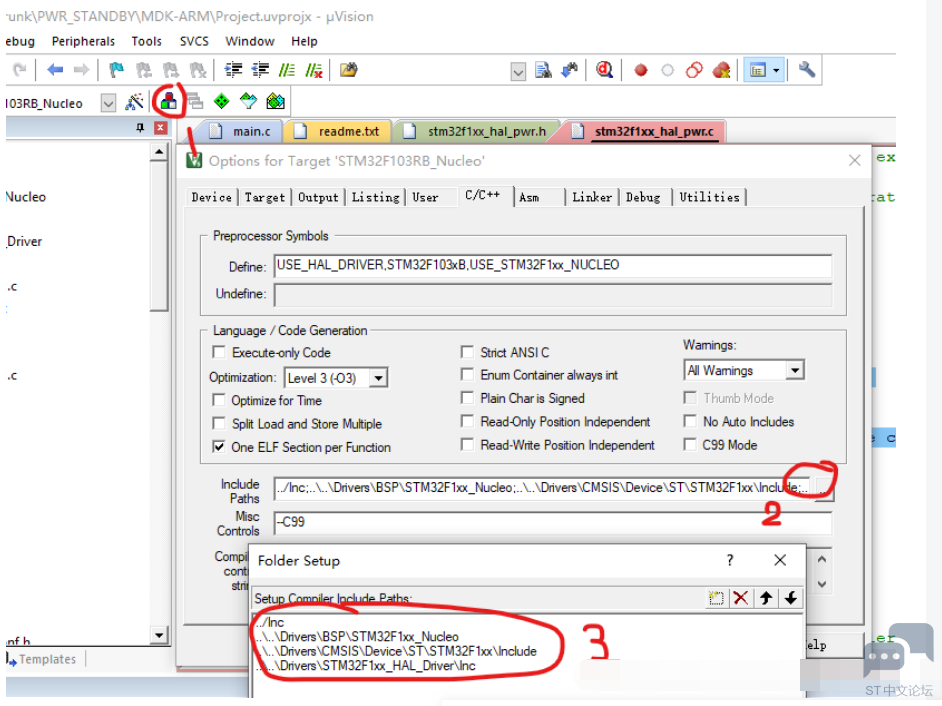
Task: Move include path down with arrow icon
Action: [791, 598]
